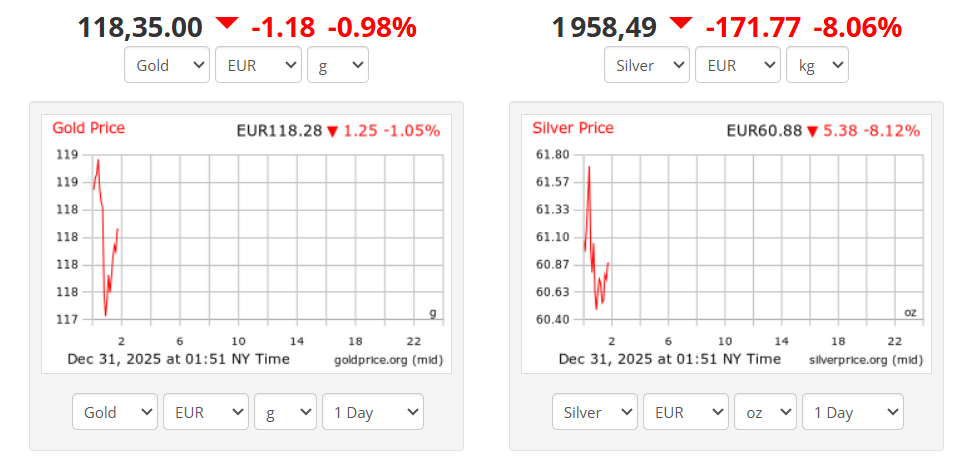Expand the kg weight unit dropdown
This screenshot has width=955, height=467.
pos(817,66)
